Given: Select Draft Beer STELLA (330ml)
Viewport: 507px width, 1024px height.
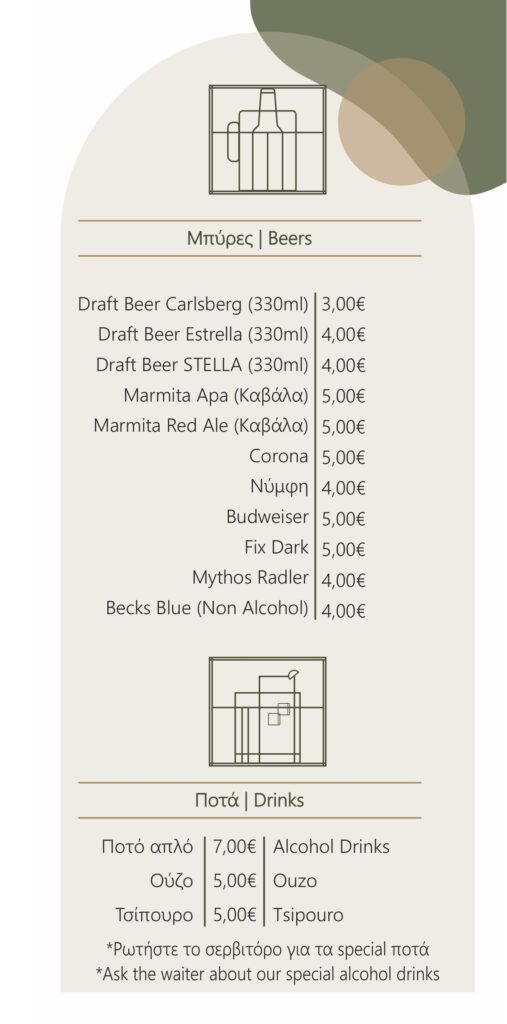Looking at the screenshot, I should (202, 365).
